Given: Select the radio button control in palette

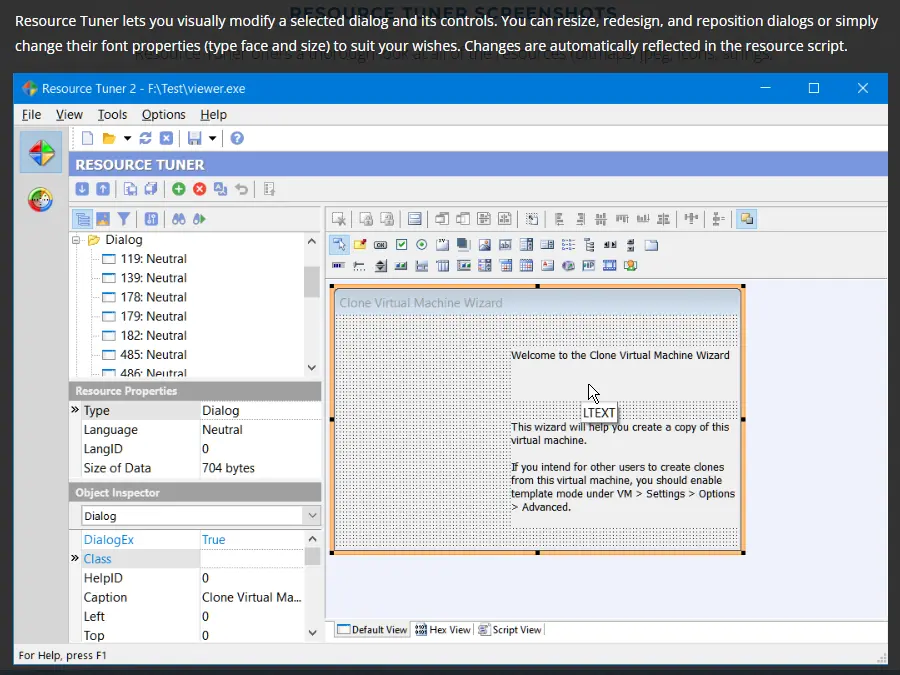Looking at the screenshot, I should (x=422, y=245).
